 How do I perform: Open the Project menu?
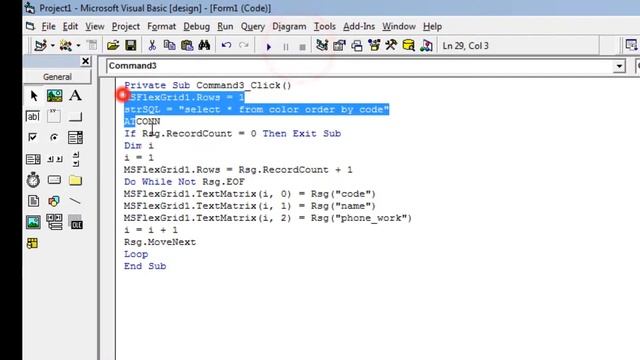[x=126, y=27]
